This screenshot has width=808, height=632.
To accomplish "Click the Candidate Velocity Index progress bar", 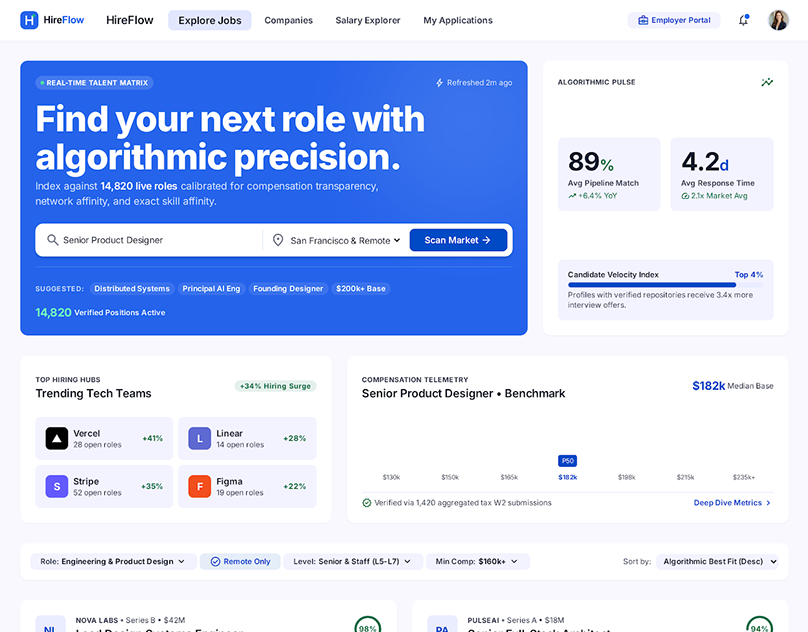I will tap(665, 285).
